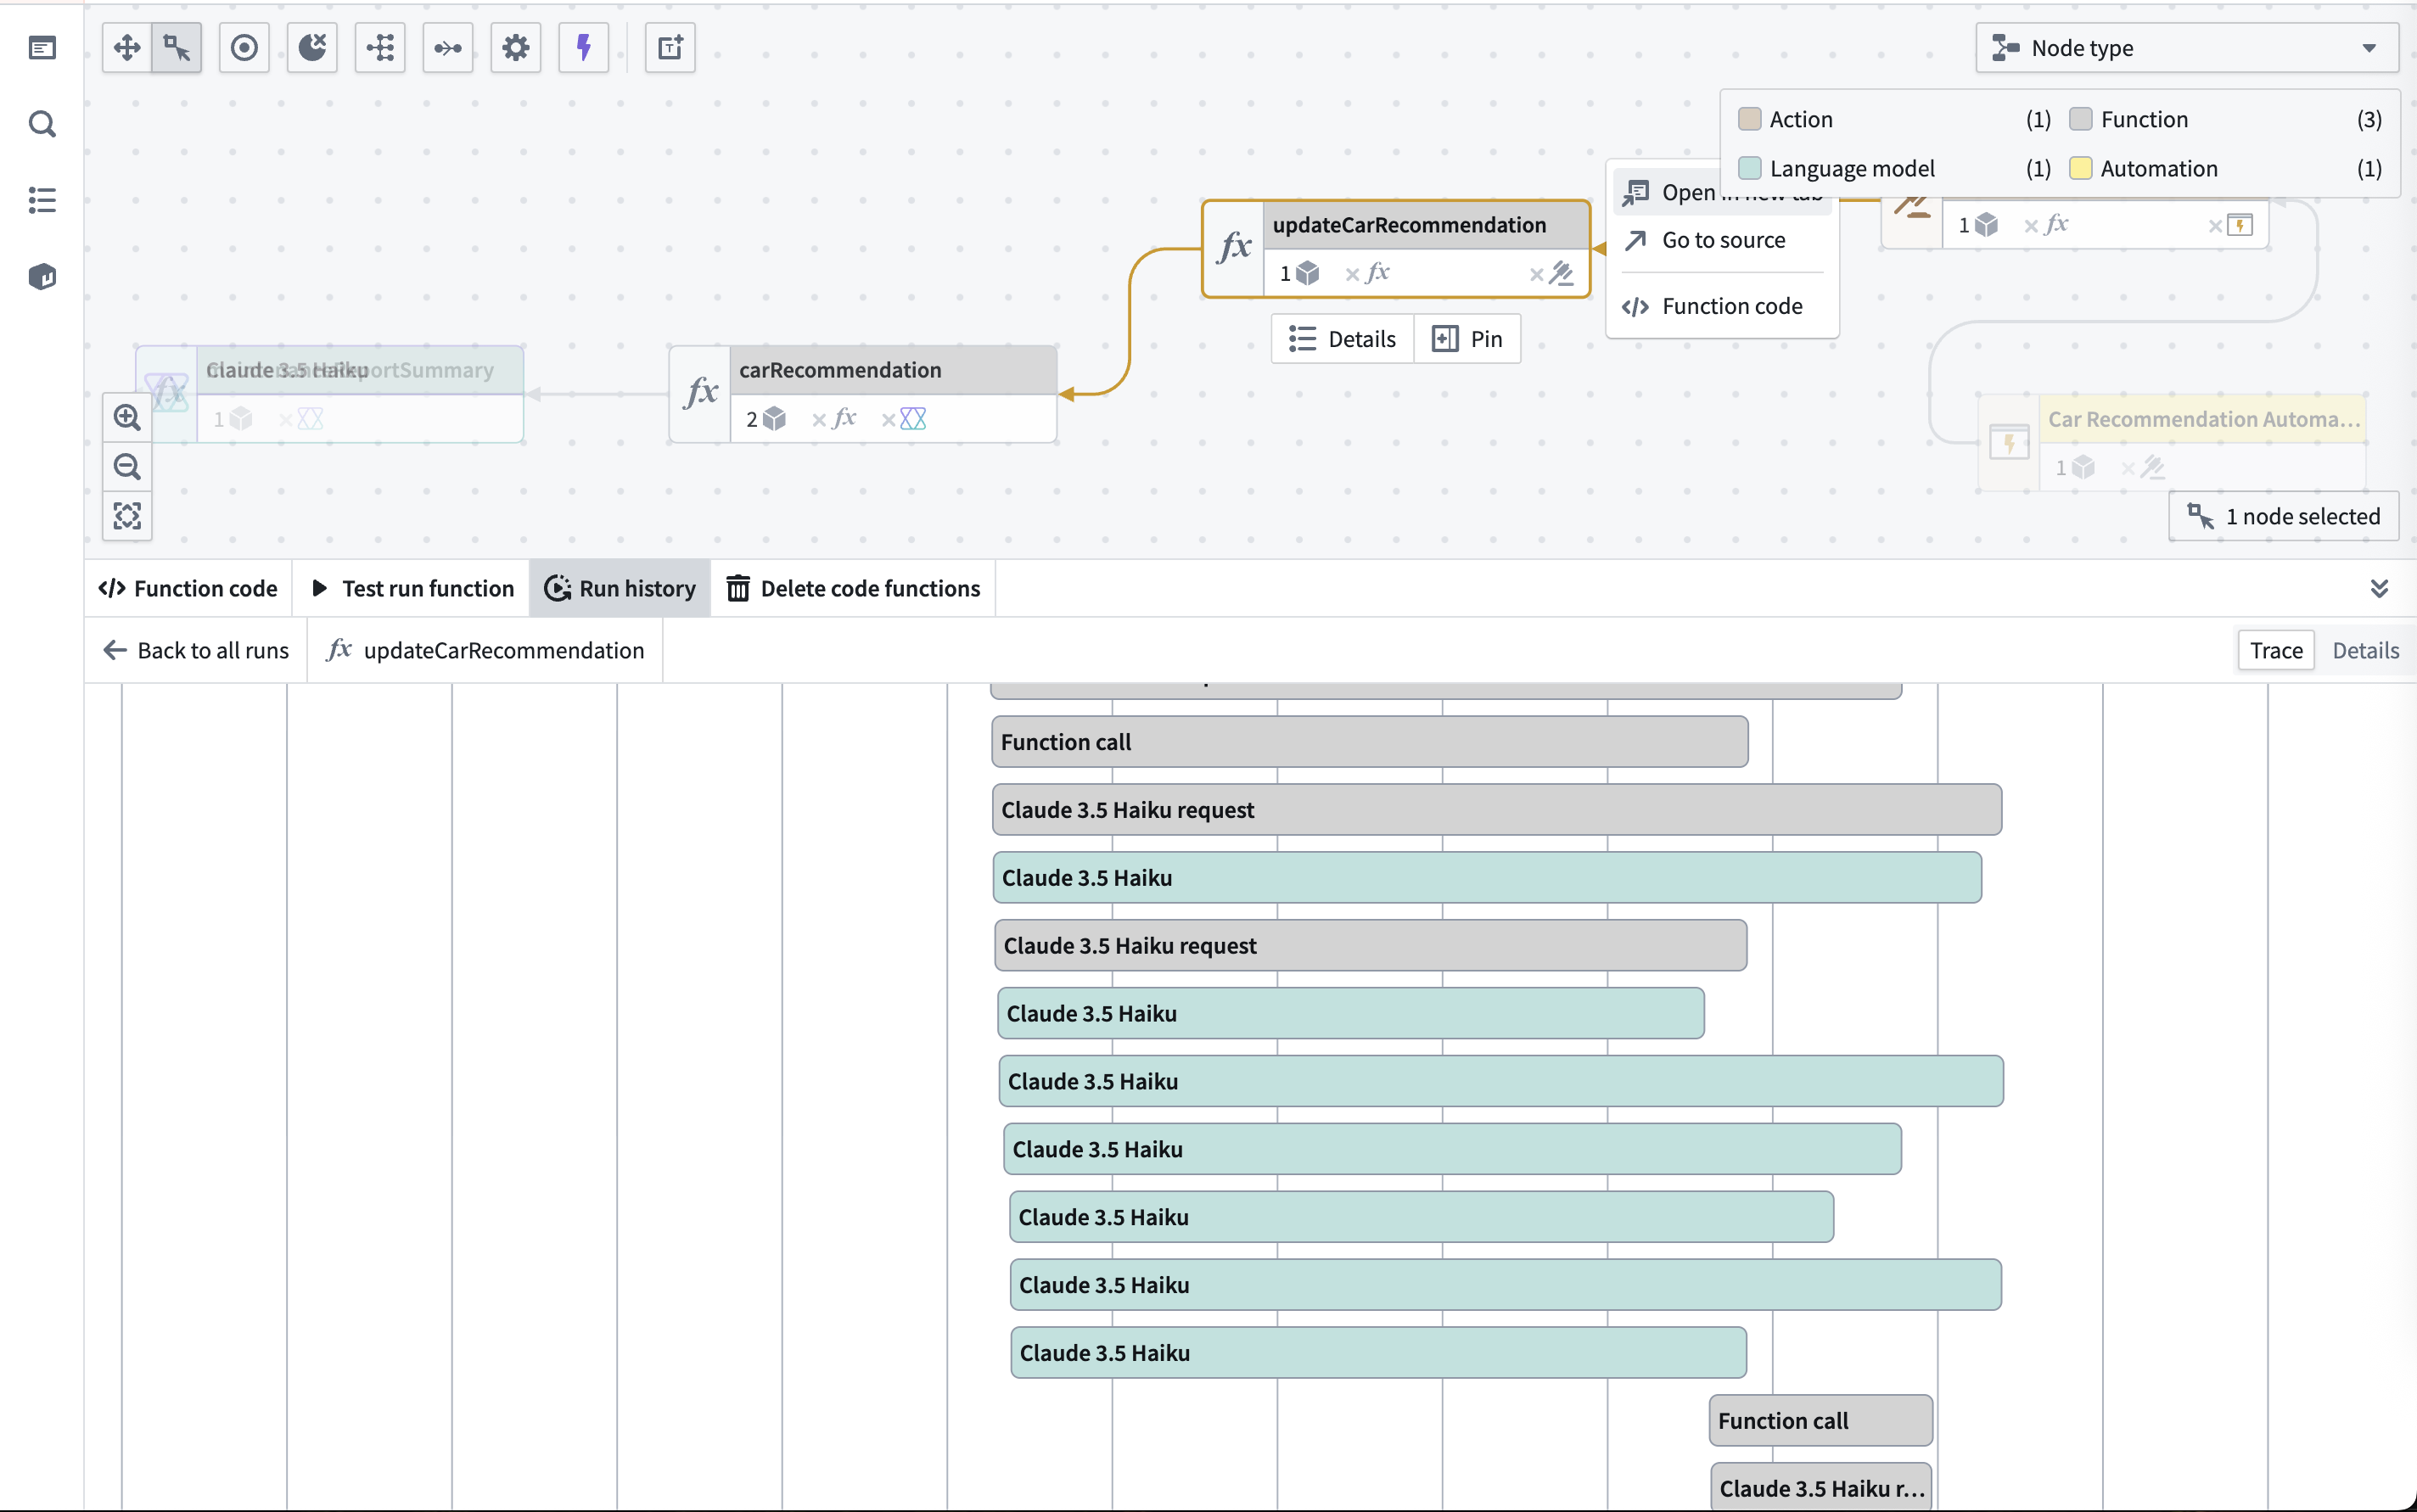Image resolution: width=2417 pixels, height=1512 pixels.
Task: Click the zoom out magnifier control
Action: [126, 466]
